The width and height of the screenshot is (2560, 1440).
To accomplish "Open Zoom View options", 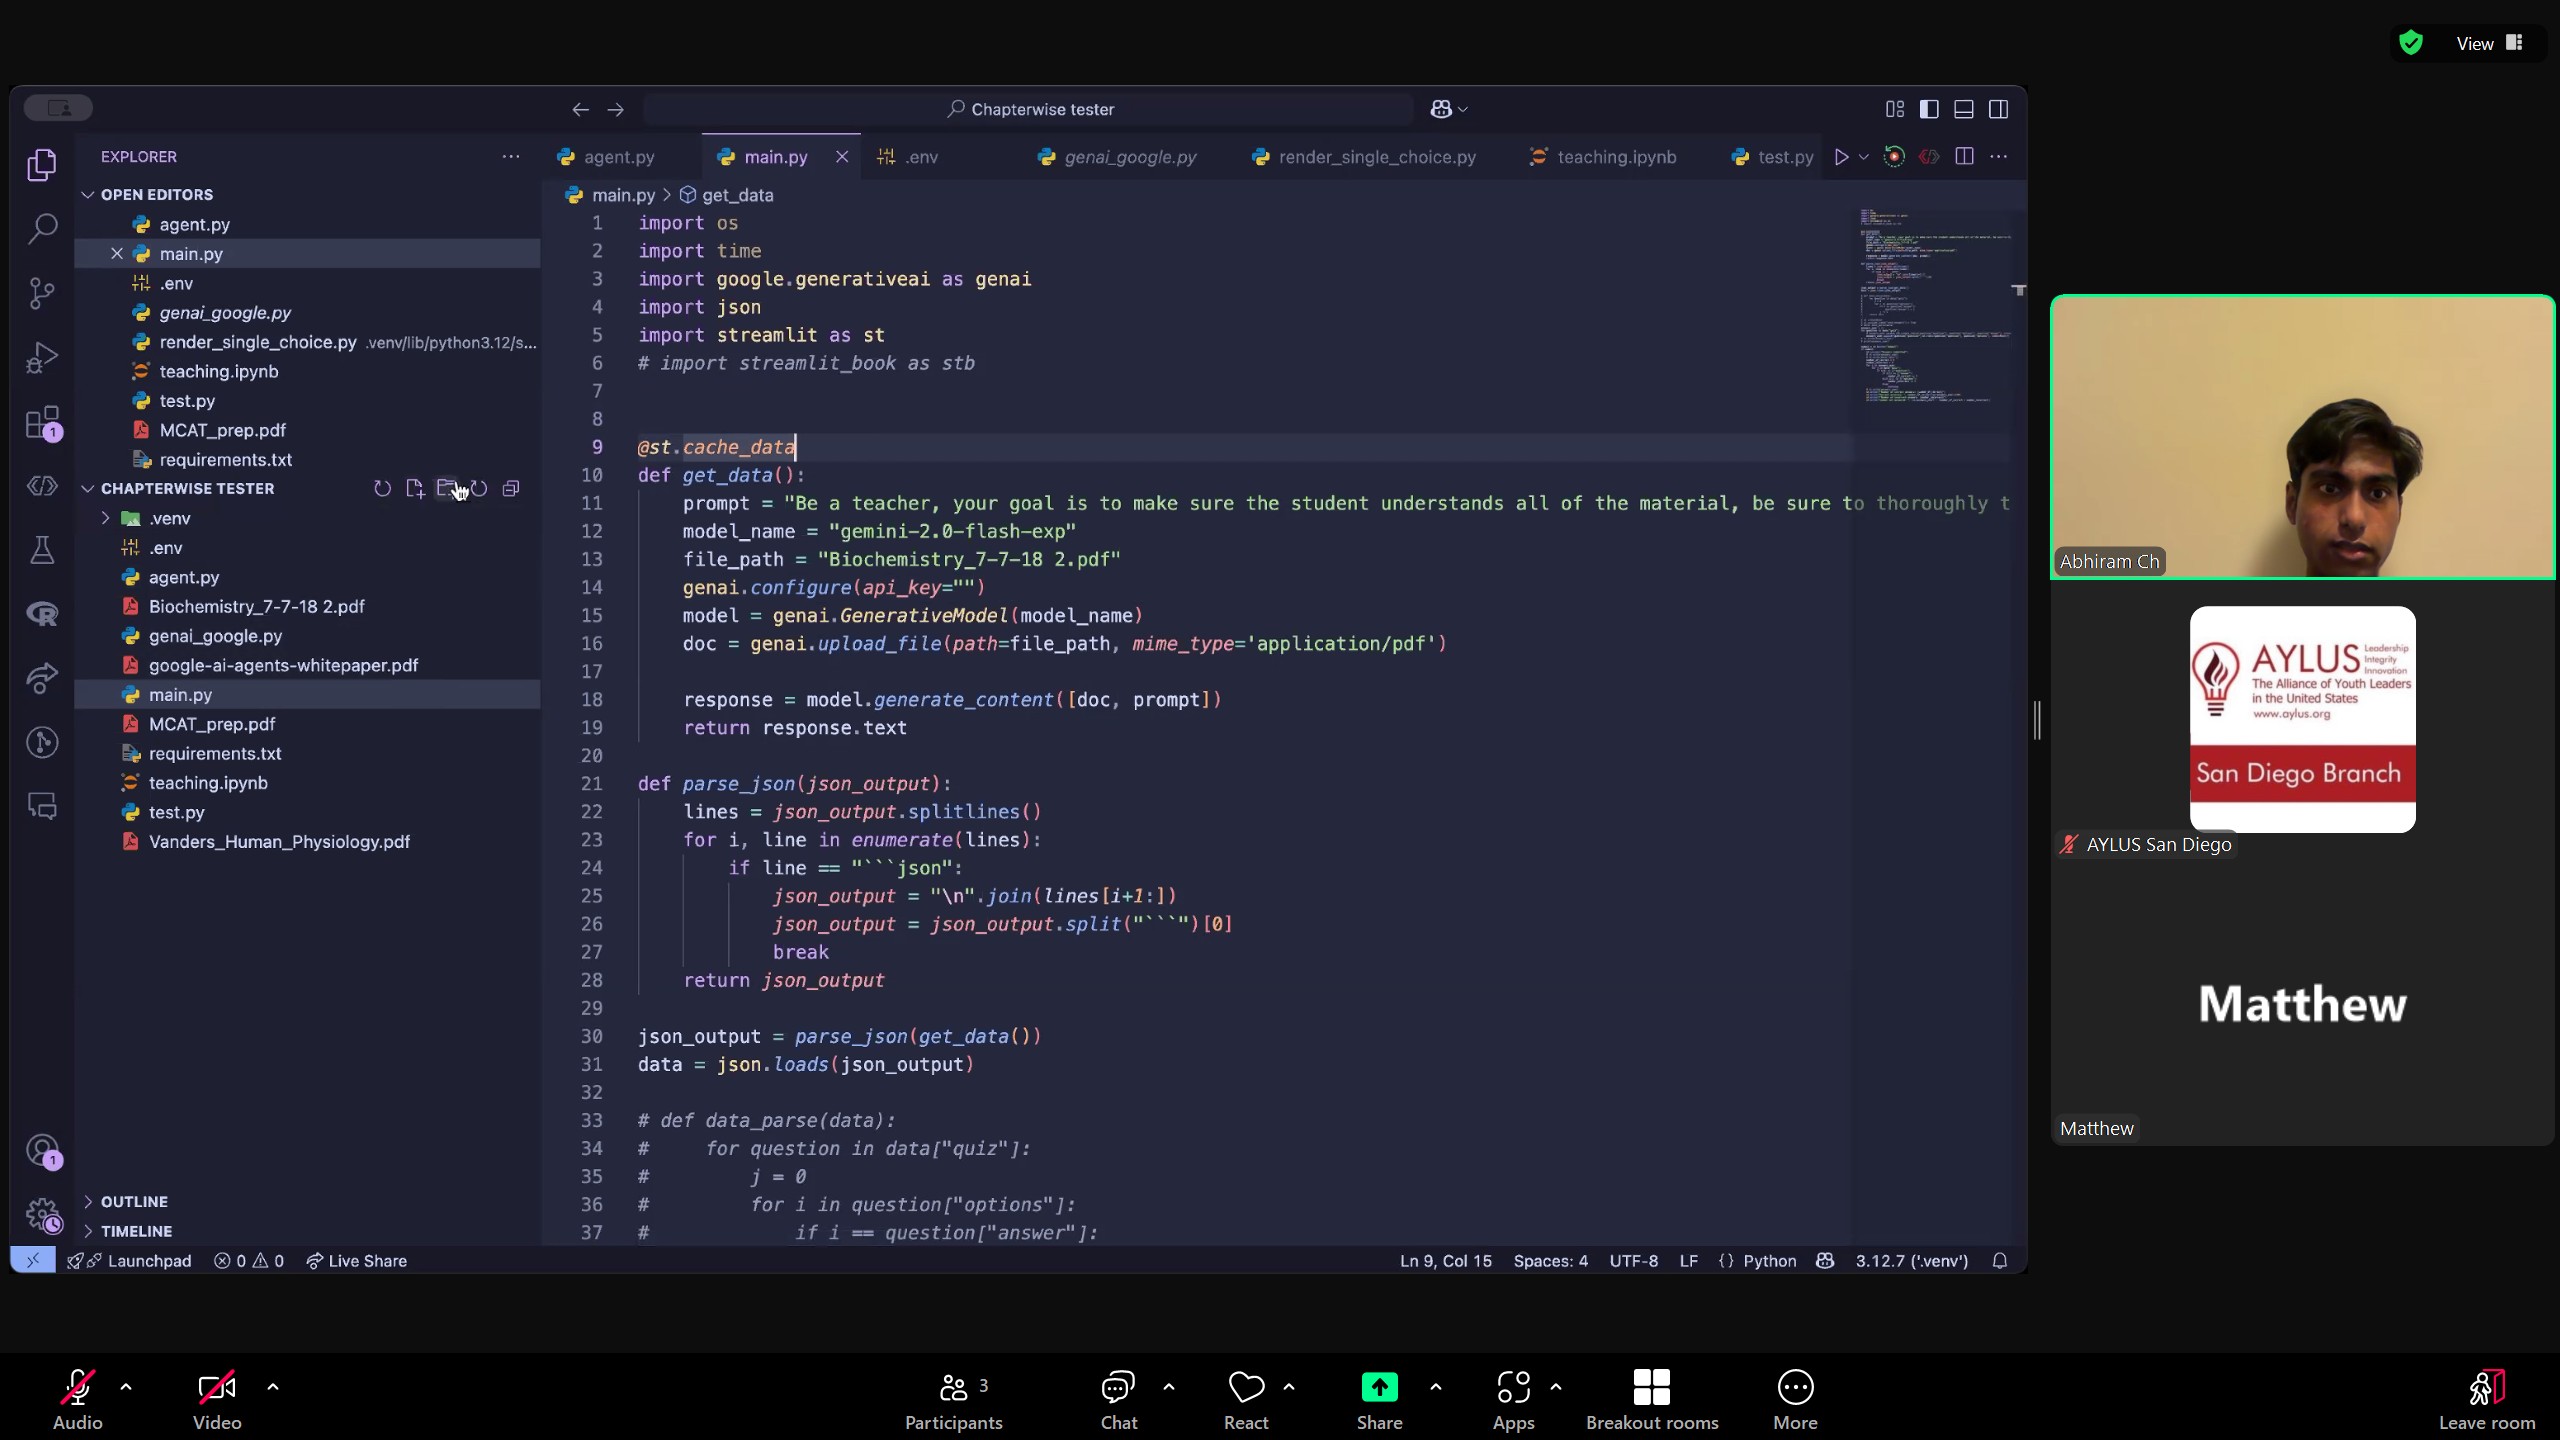I will [x=2488, y=43].
